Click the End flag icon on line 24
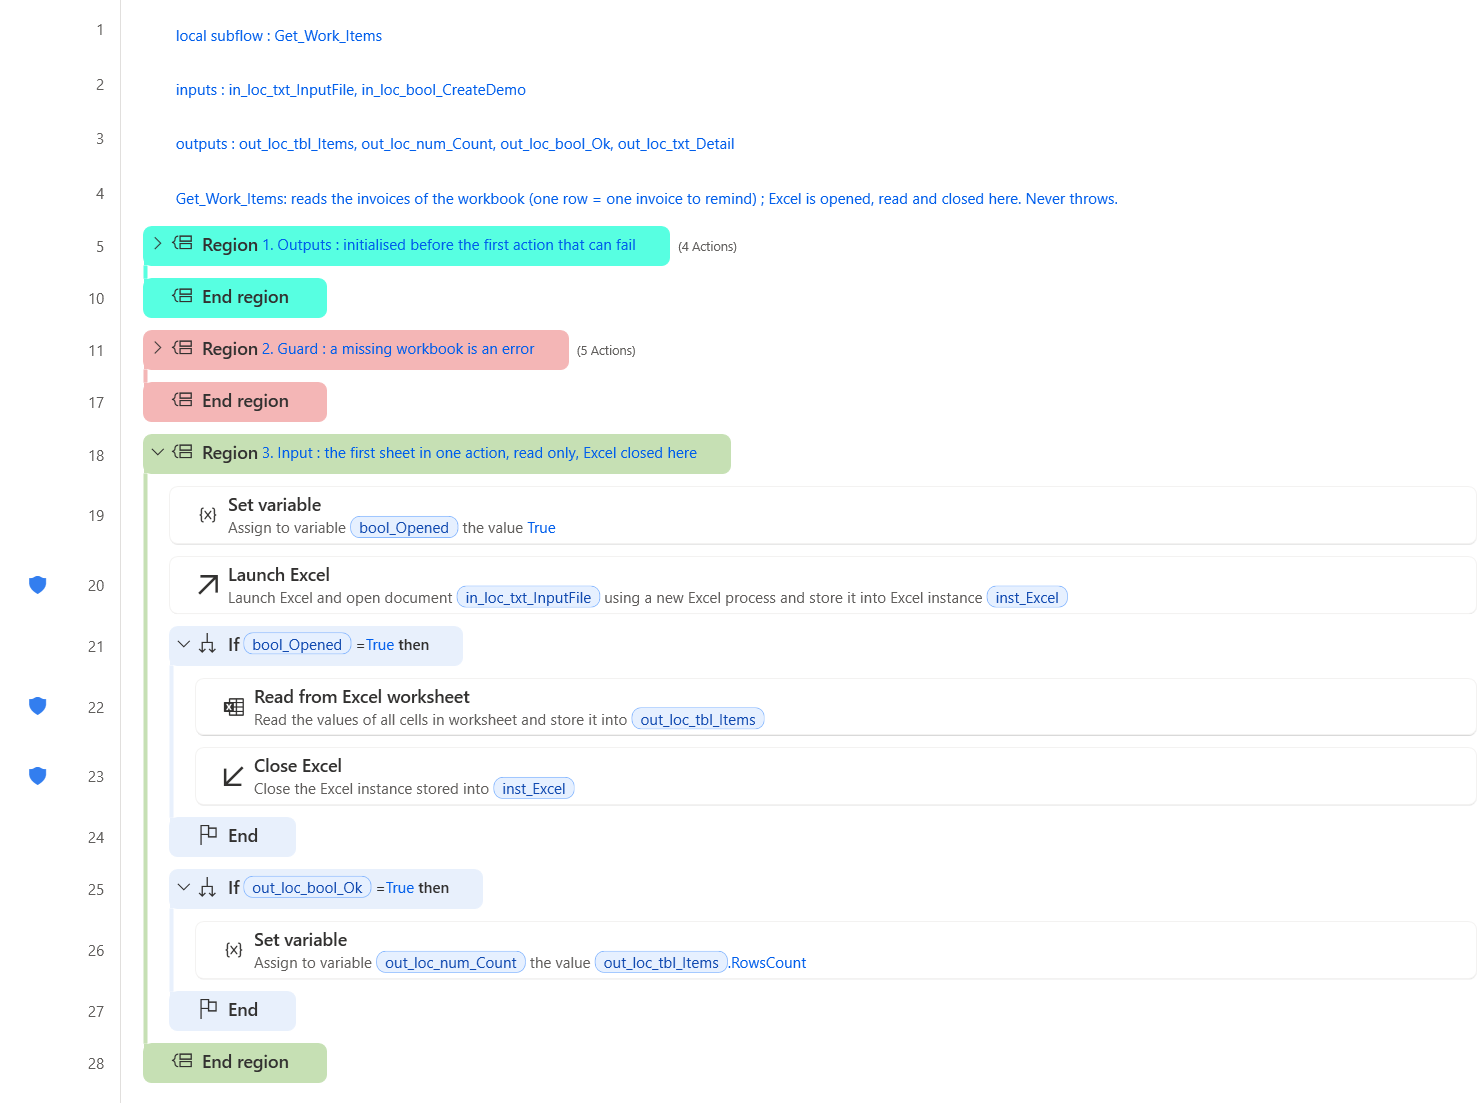This screenshot has height=1103, width=1483. point(208,835)
